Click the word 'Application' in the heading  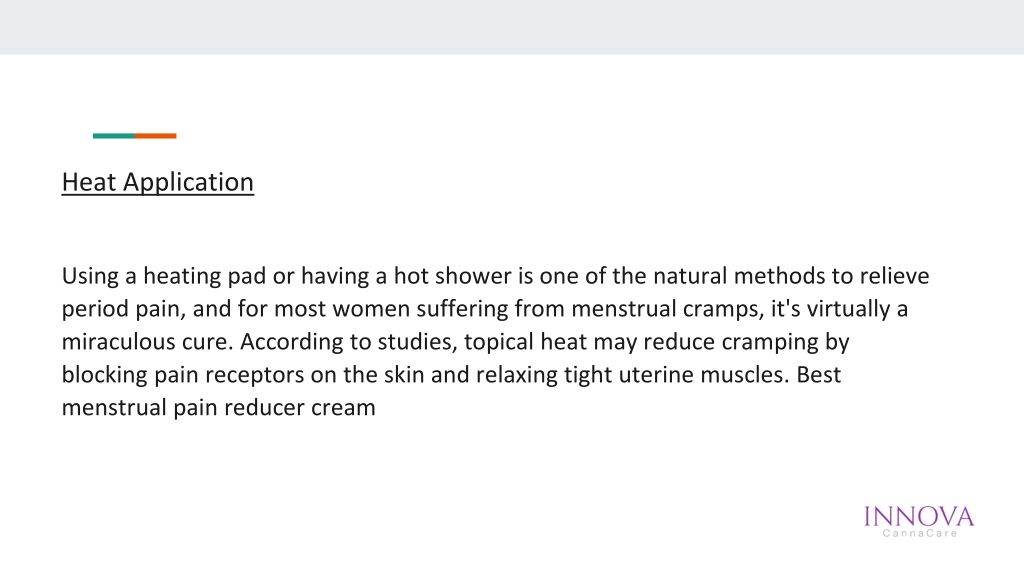188,183
